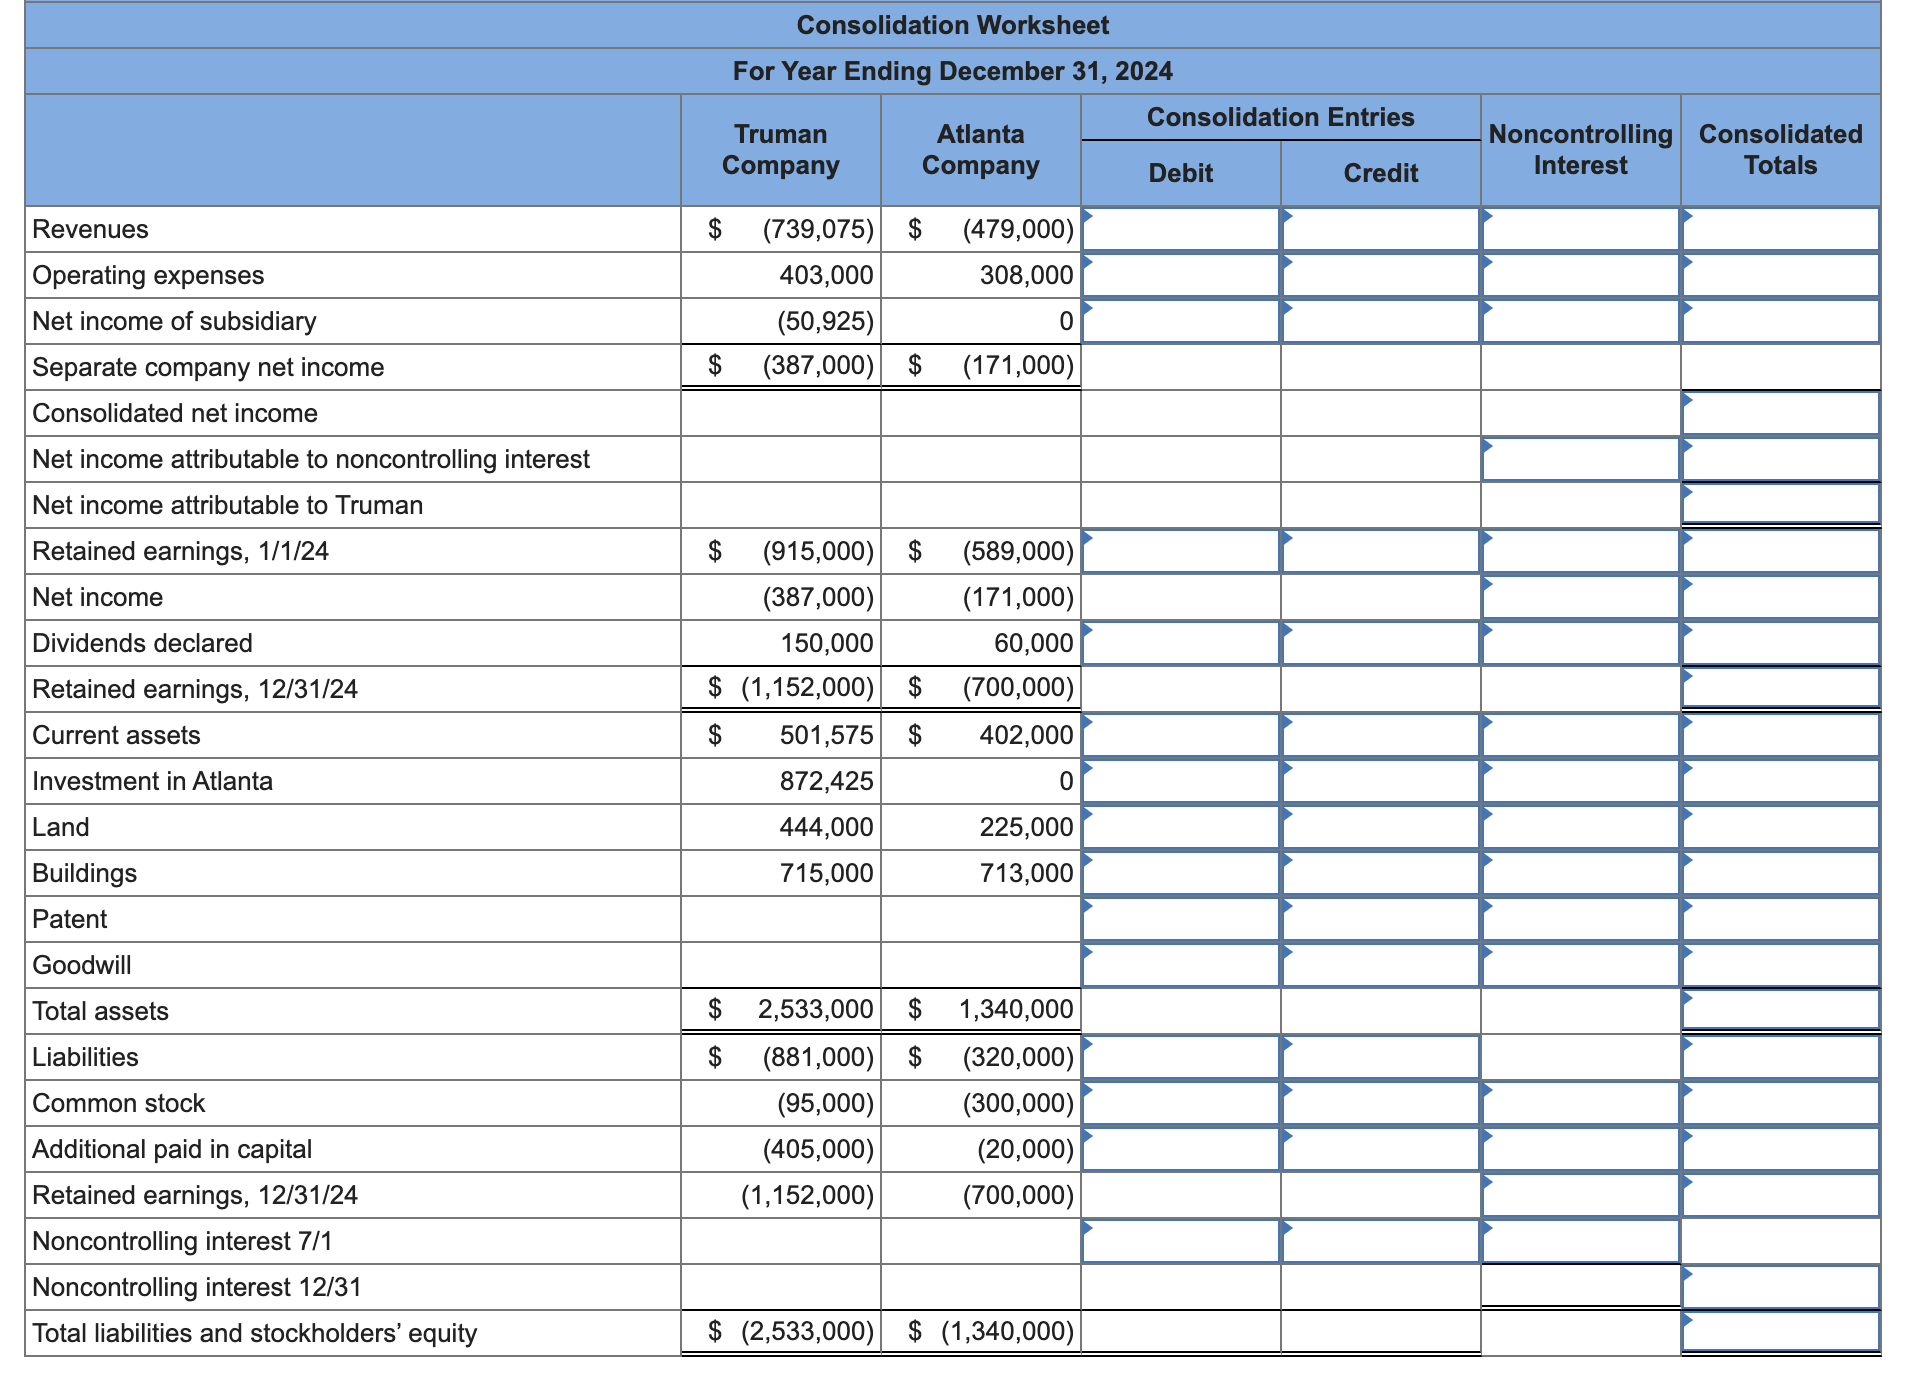Select Land Consolidated Totals cell
Viewport: 1928px width, 1376px height.
pos(1781,827)
